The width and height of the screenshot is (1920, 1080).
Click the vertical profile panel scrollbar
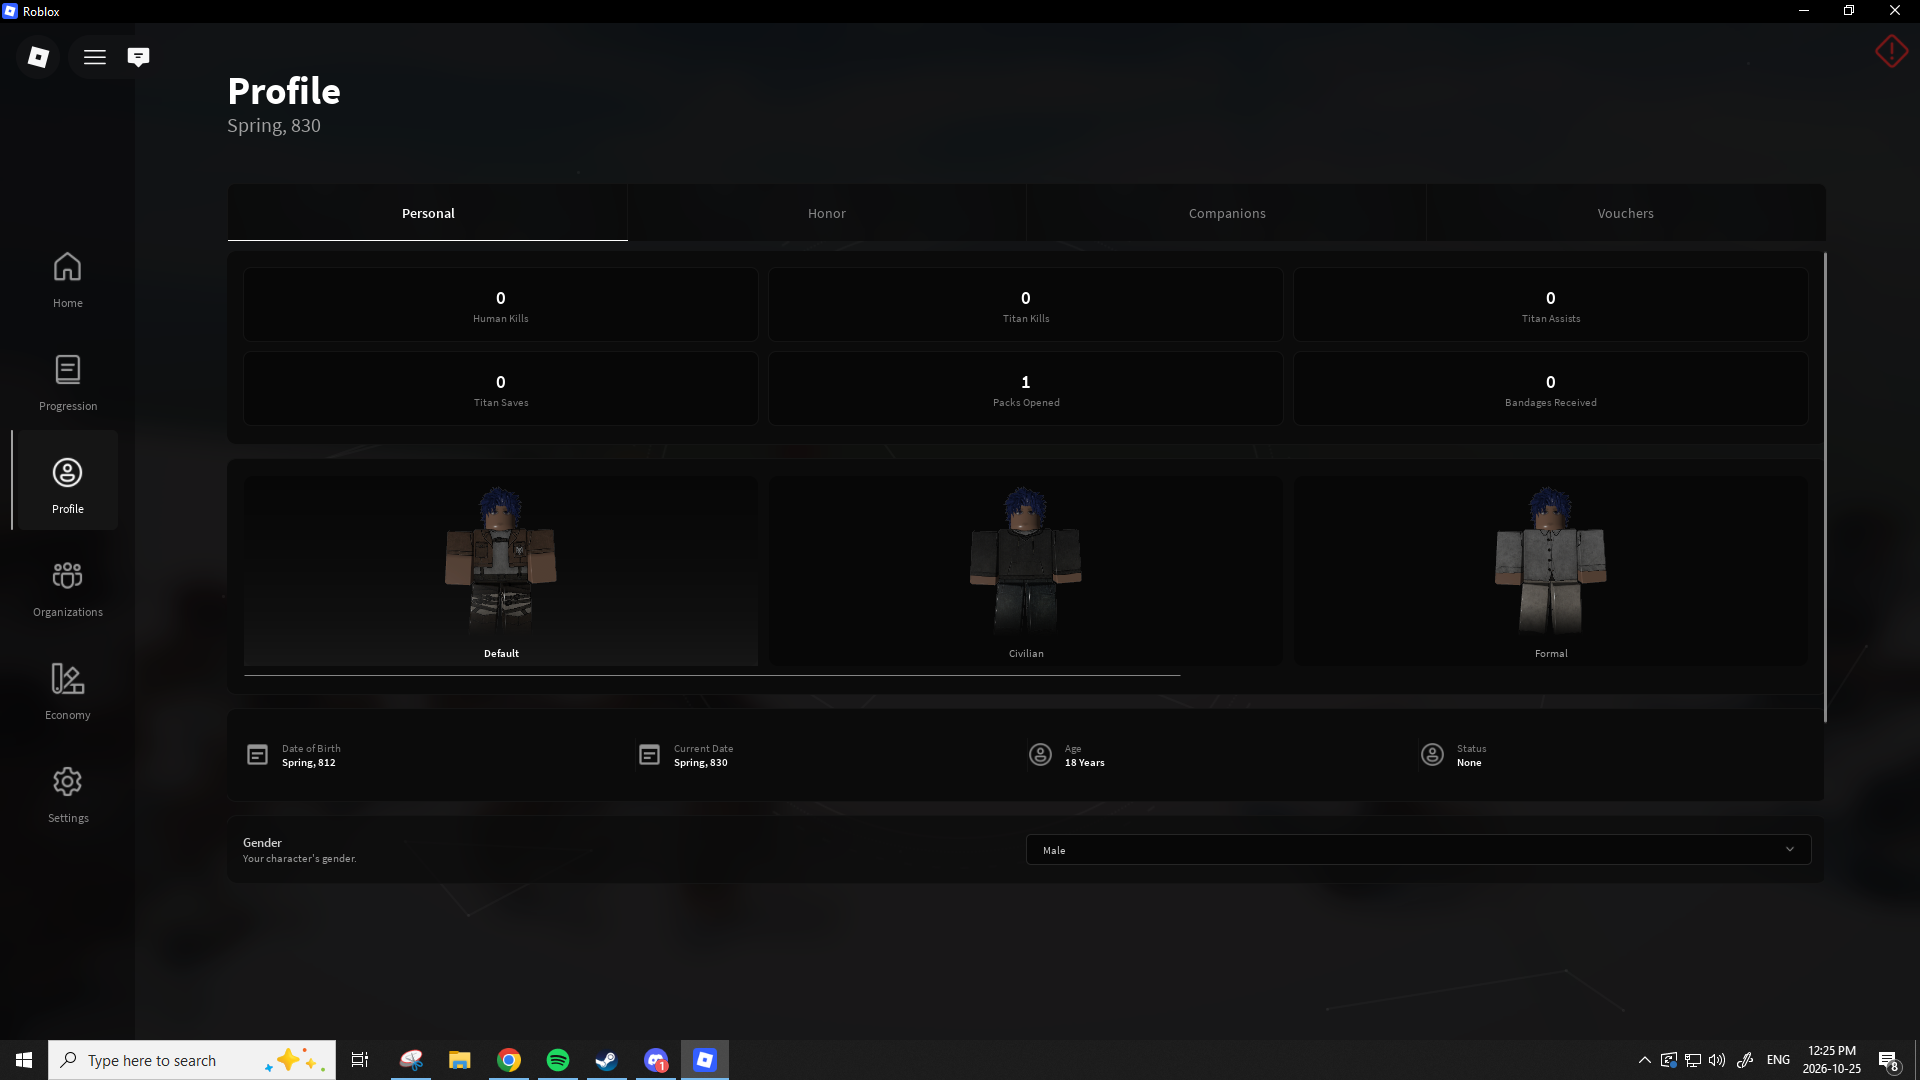[1825, 487]
